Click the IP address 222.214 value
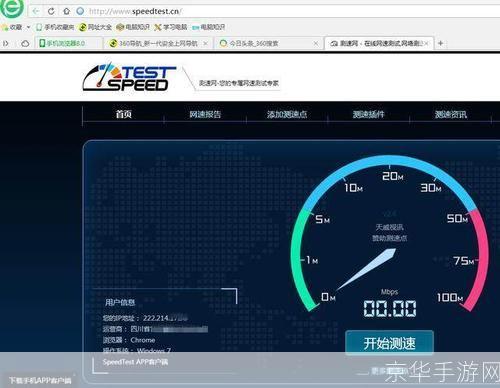Image resolution: width=500 pixels, height=388 pixels. (165, 318)
